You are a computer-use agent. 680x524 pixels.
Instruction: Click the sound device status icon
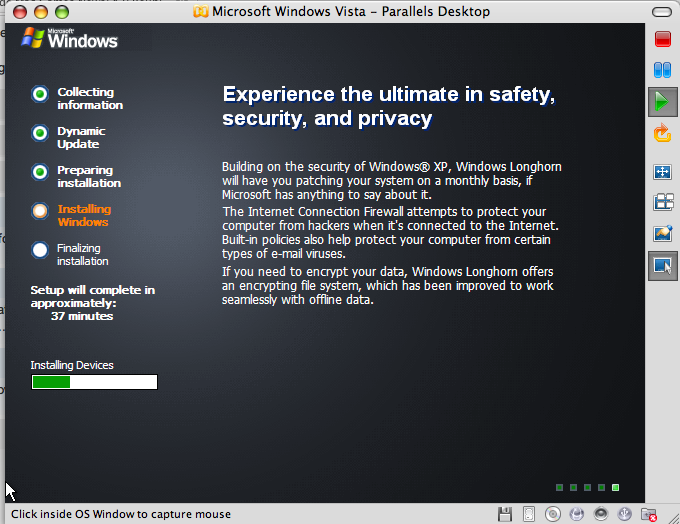click(601, 514)
